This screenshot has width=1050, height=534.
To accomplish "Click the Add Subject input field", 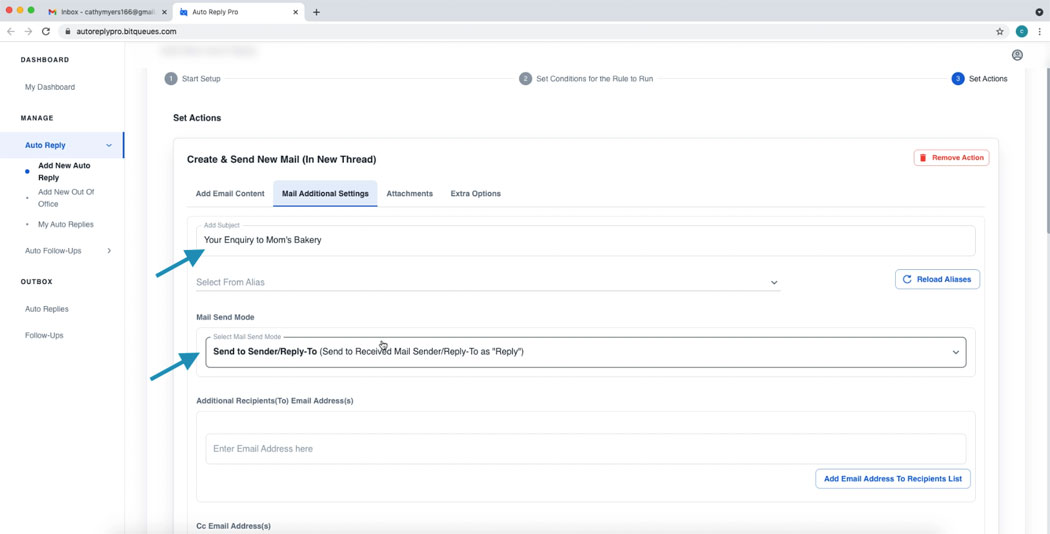I will [586, 240].
